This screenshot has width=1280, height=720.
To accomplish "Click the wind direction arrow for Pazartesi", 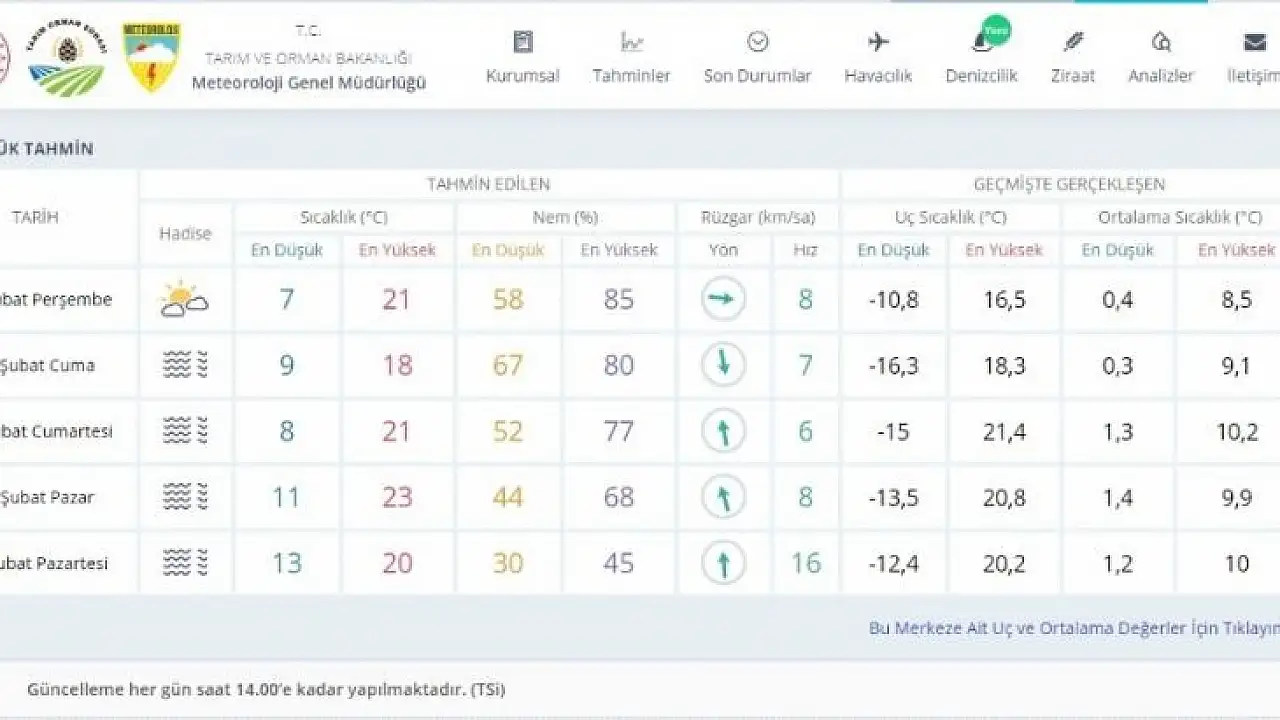I will point(723,563).
